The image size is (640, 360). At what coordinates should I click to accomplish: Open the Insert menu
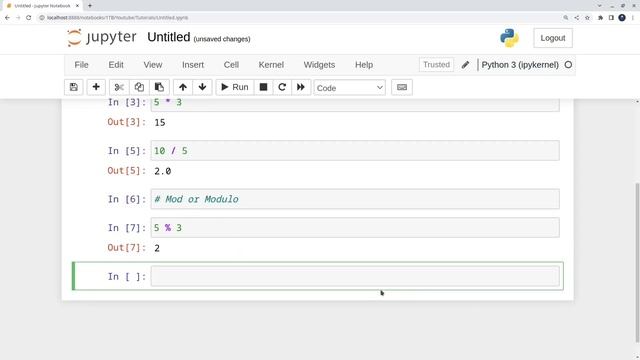pos(193,65)
